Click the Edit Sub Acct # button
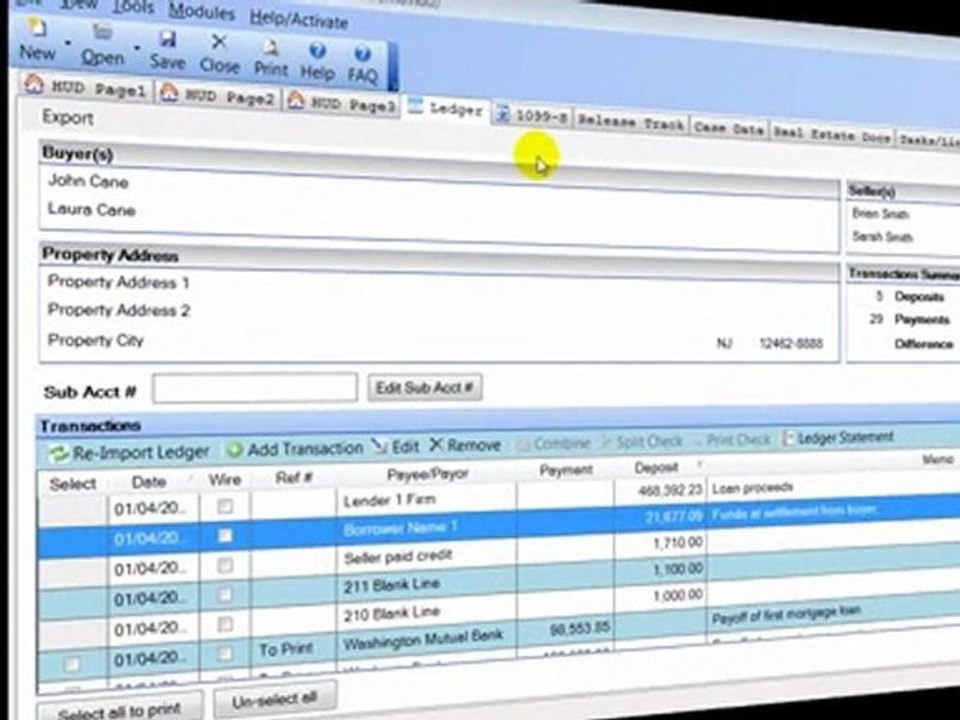The height and width of the screenshot is (720, 960). pyautogui.click(x=425, y=388)
